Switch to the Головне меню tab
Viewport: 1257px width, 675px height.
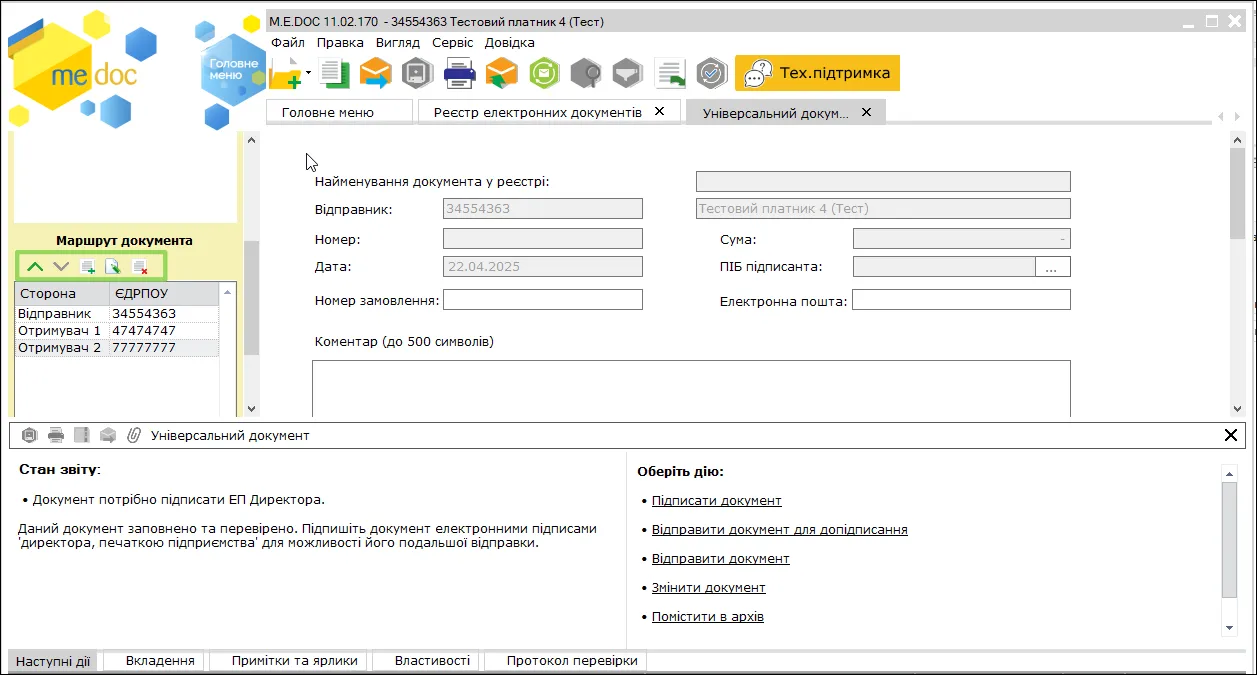[x=339, y=112]
